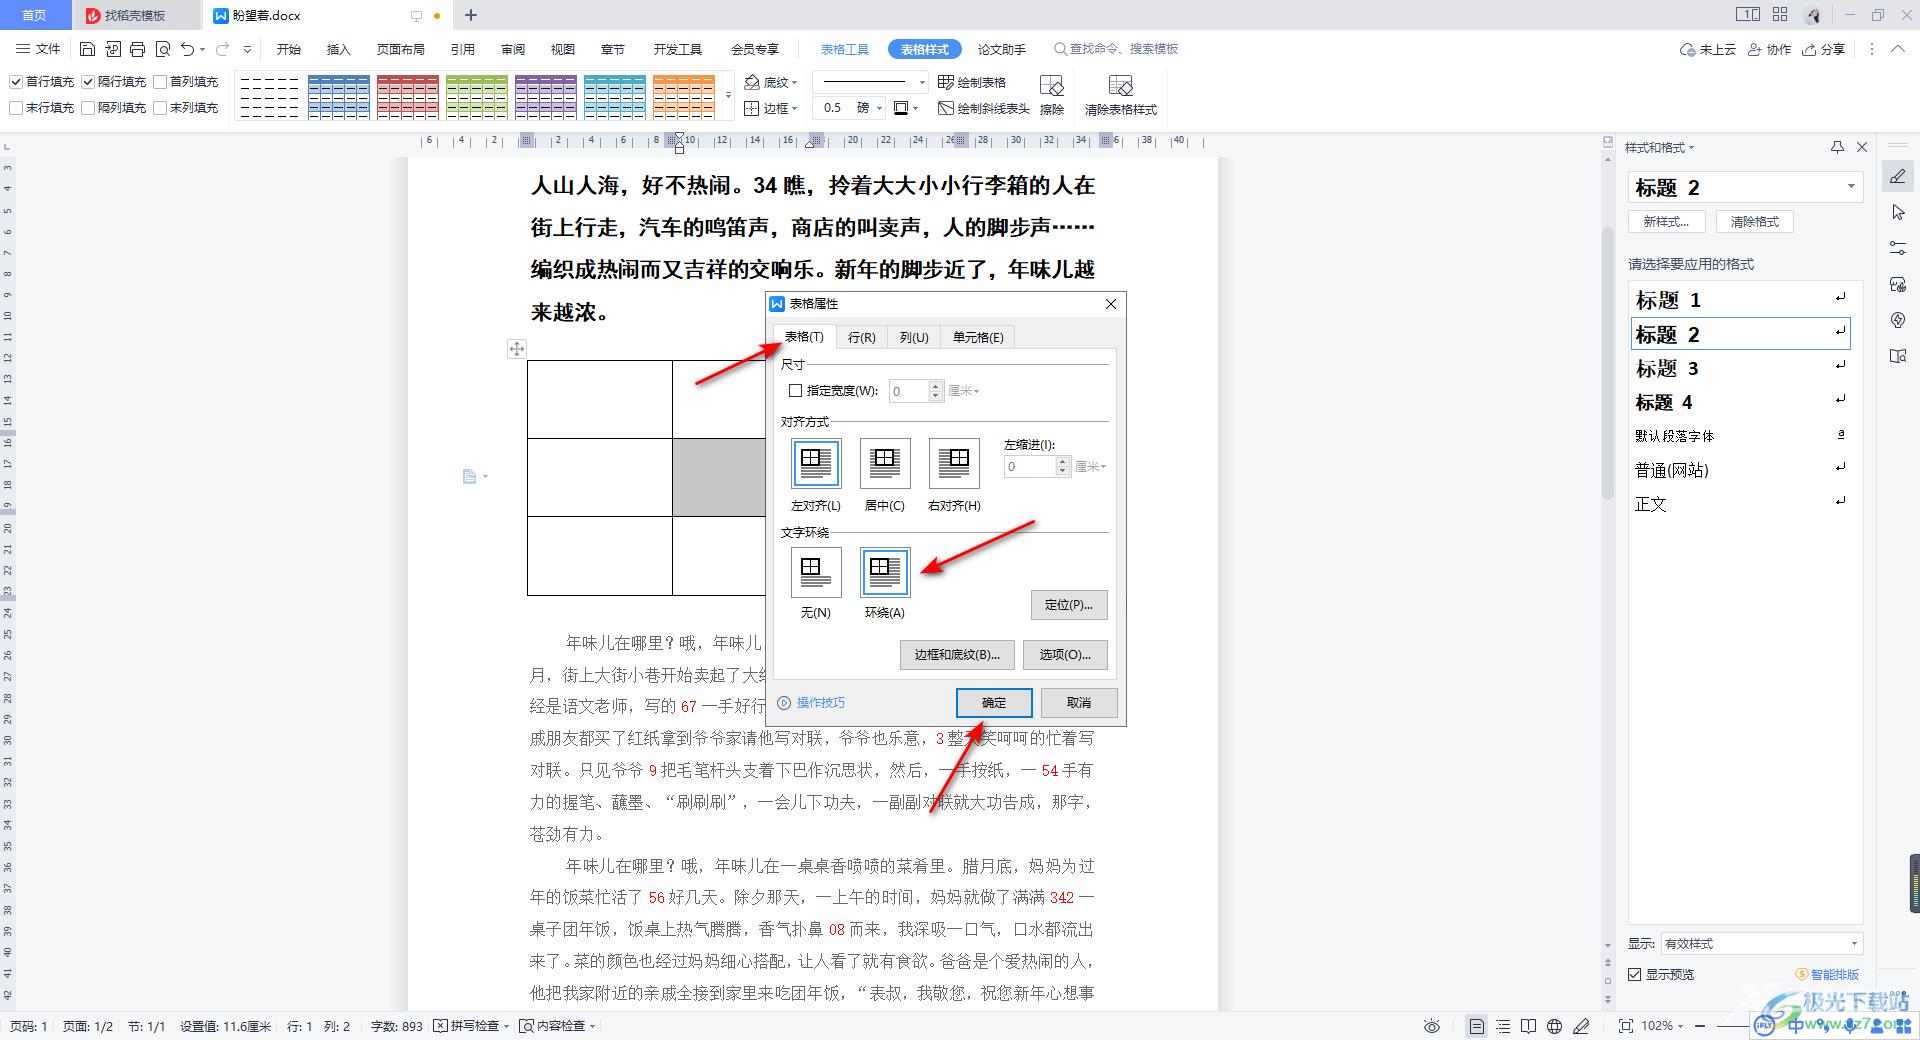Choose Left align (左对齐) table alignment icon

(x=815, y=463)
